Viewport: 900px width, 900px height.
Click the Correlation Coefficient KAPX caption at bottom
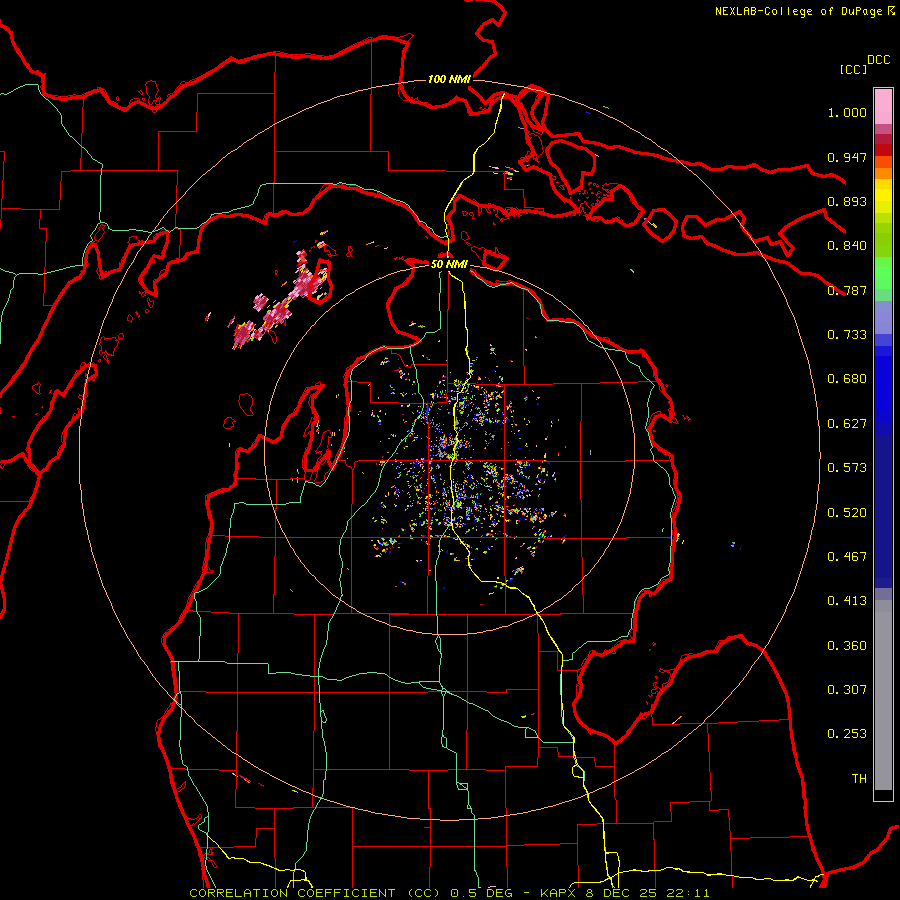[x=449, y=893]
